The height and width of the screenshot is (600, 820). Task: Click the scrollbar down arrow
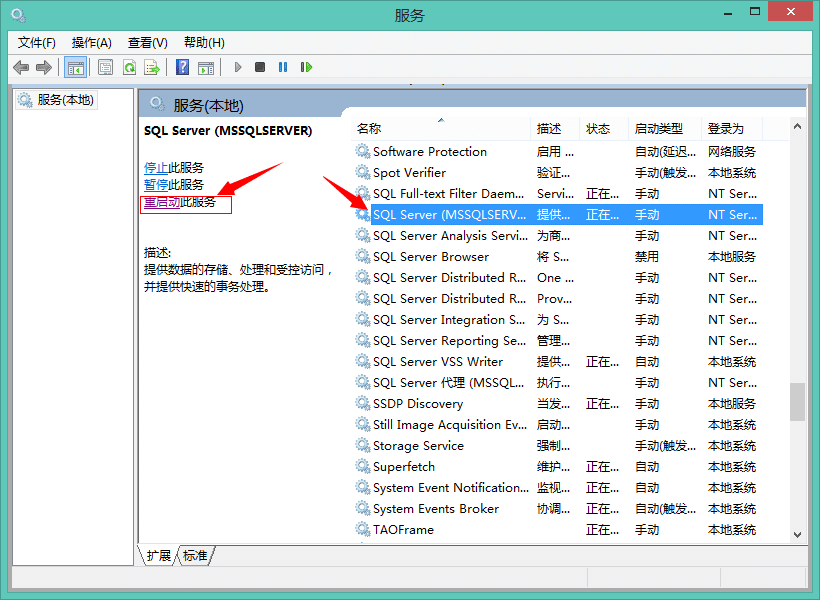[797, 535]
